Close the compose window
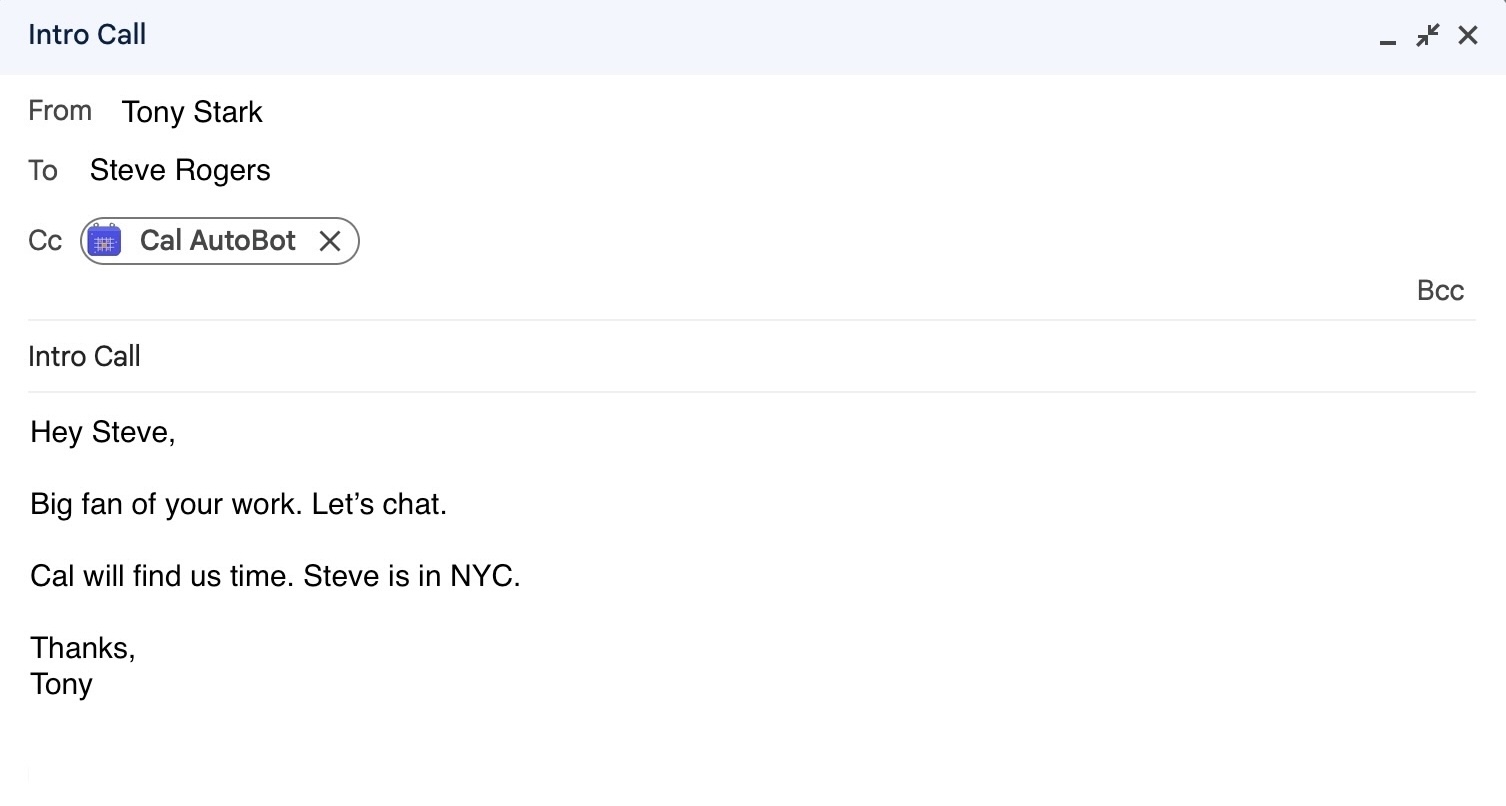The height and width of the screenshot is (806, 1506). coord(1467,34)
